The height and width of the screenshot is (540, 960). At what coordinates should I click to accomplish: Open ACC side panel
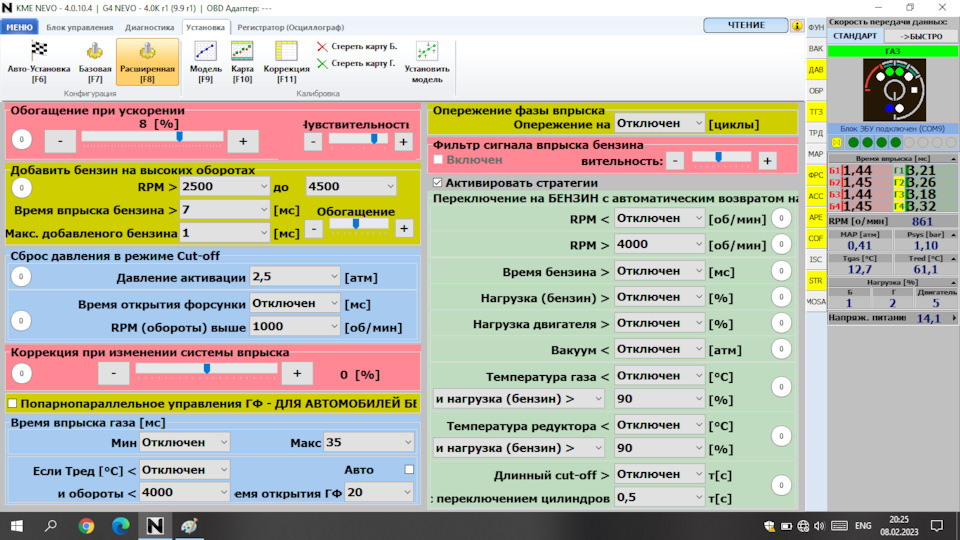coord(816,196)
